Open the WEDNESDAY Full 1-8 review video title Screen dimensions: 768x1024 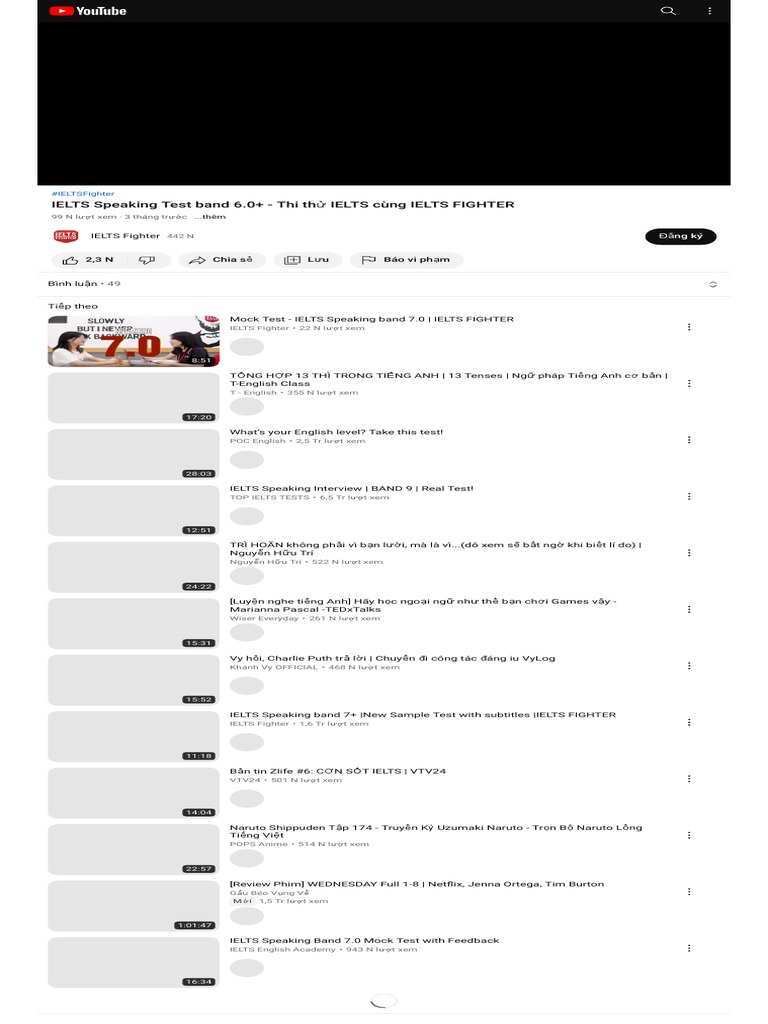[417, 884]
